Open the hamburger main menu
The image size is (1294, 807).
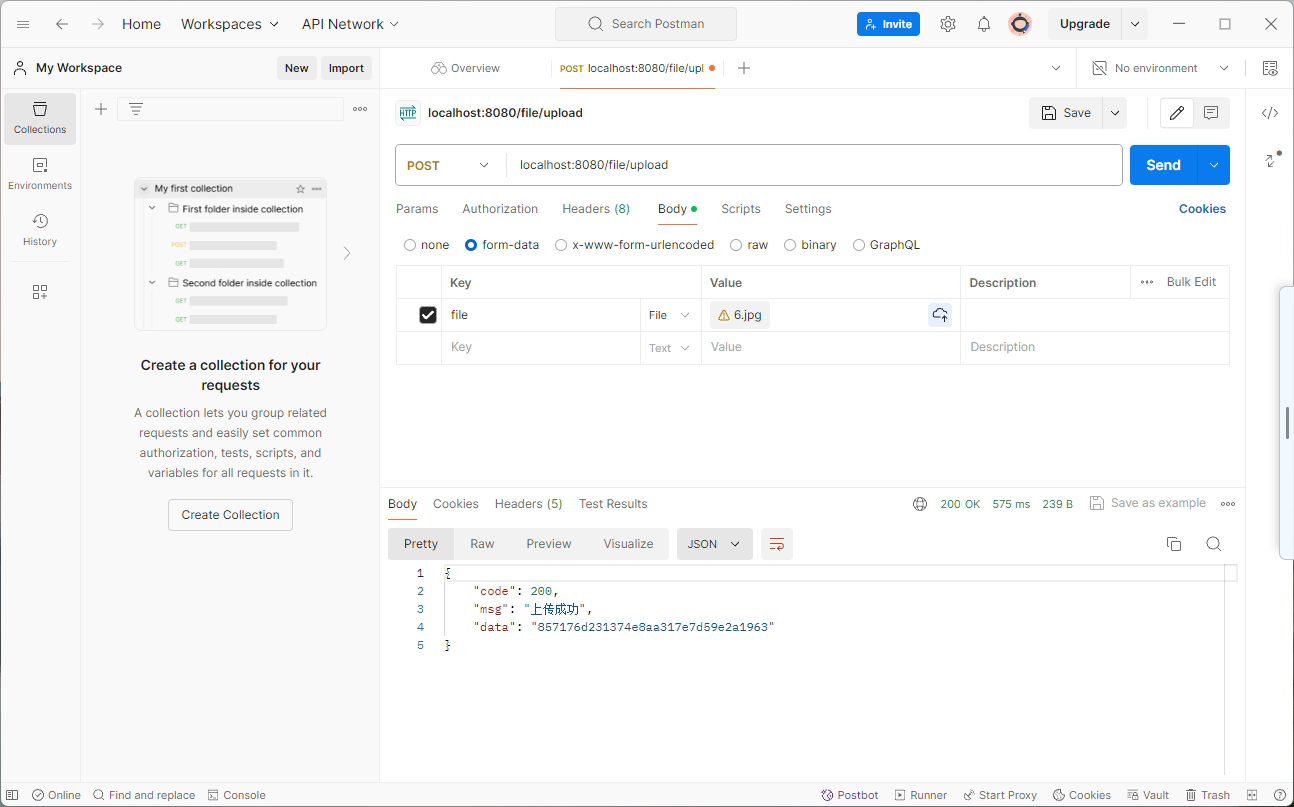(23, 24)
